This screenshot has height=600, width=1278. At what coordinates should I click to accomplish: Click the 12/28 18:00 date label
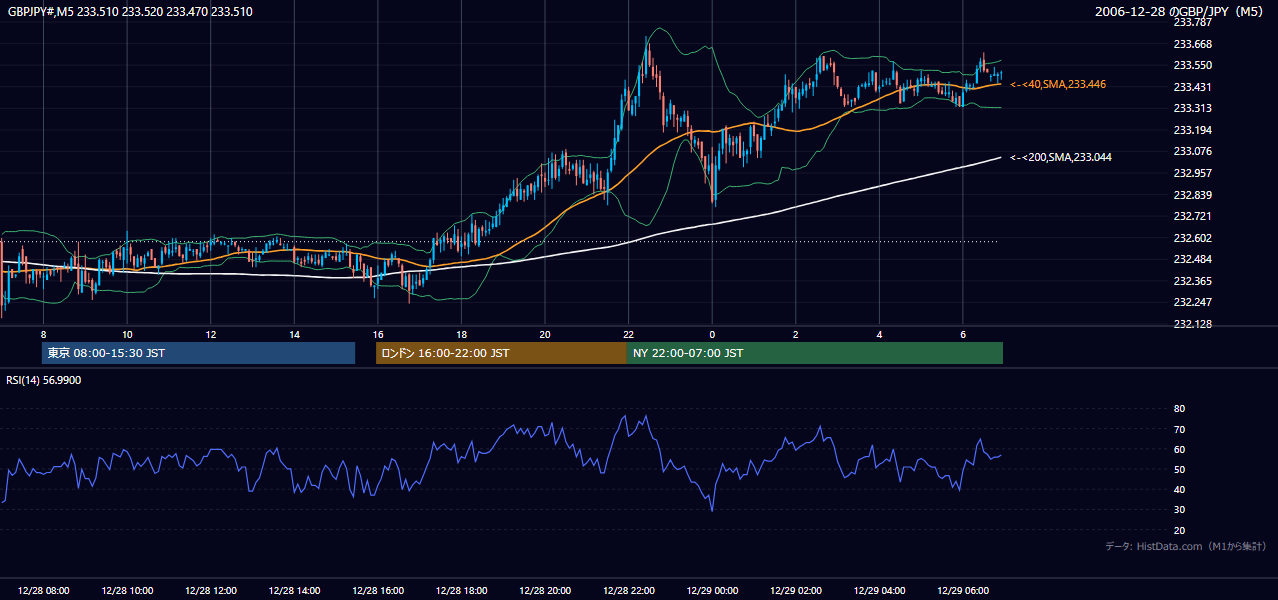coord(461,591)
